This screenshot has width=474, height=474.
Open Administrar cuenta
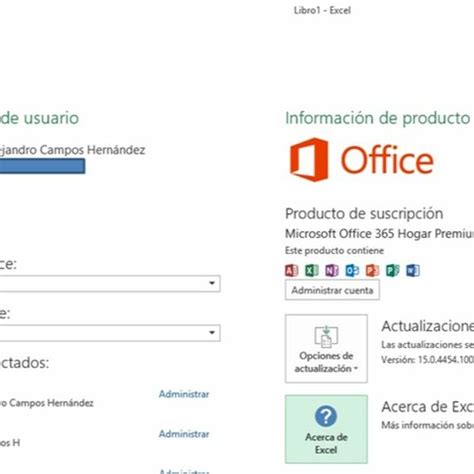pos(332,290)
